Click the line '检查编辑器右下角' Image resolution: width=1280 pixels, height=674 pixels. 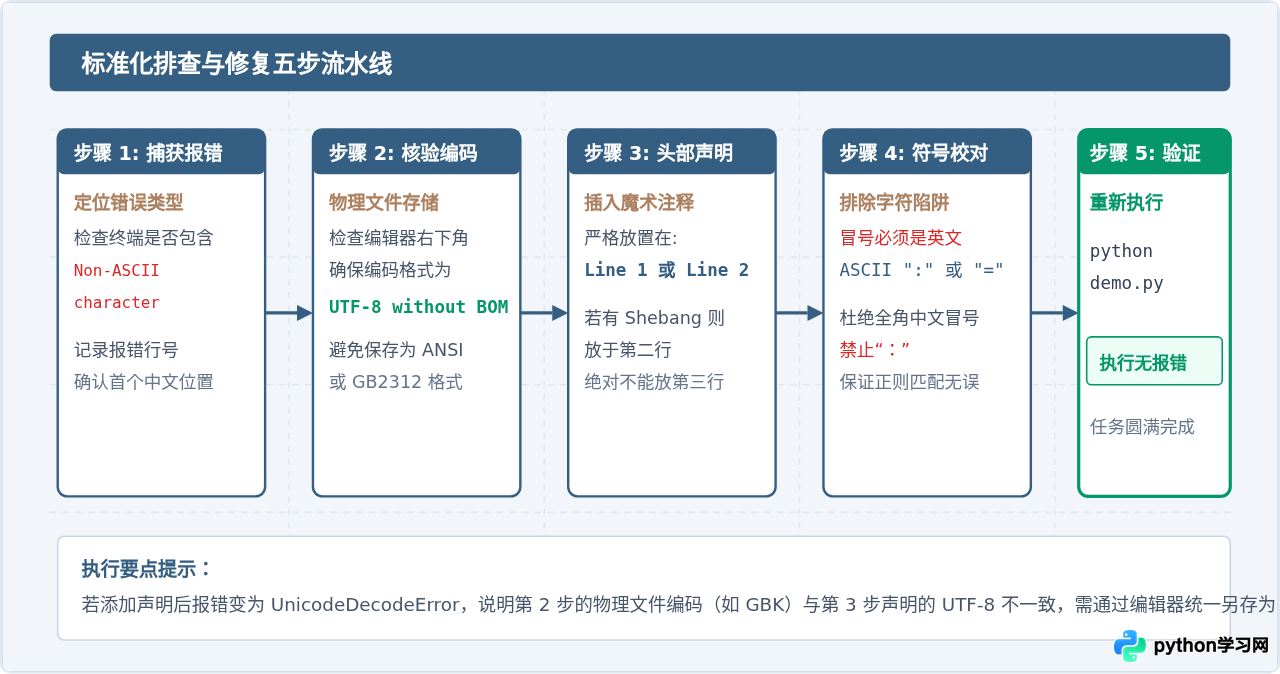399,238
